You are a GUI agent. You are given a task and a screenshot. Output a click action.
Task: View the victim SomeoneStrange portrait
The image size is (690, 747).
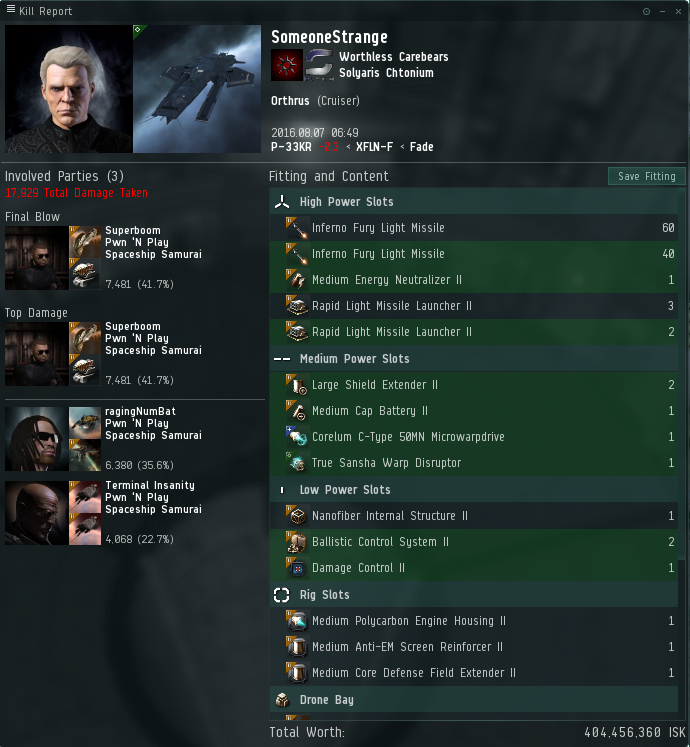[x=69, y=89]
